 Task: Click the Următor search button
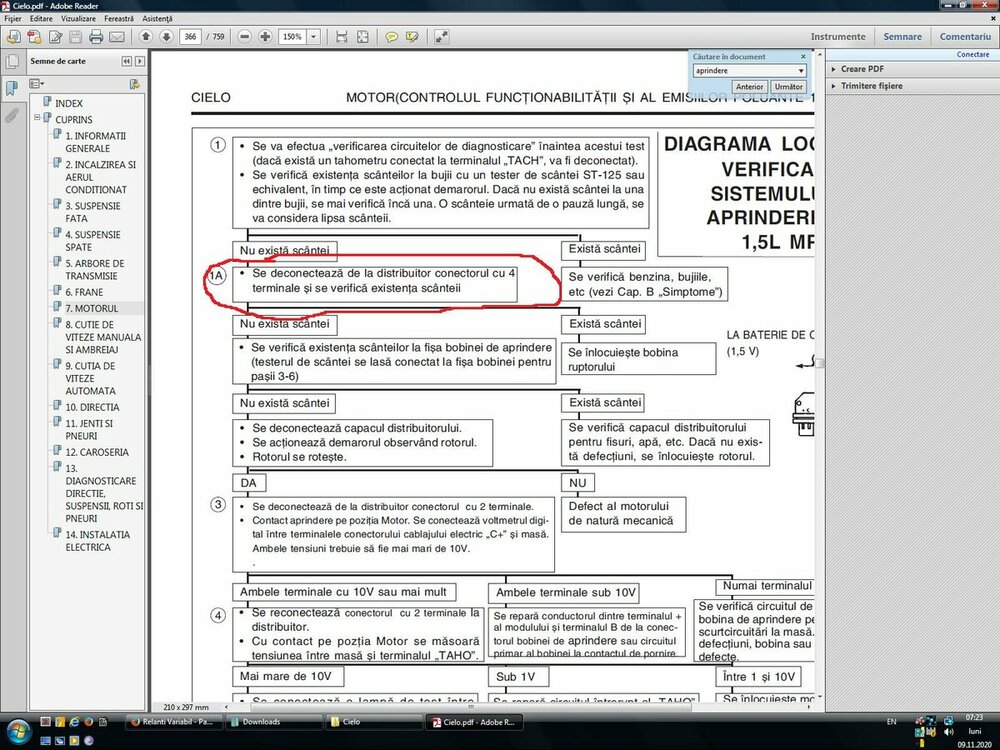tap(788, 87)
